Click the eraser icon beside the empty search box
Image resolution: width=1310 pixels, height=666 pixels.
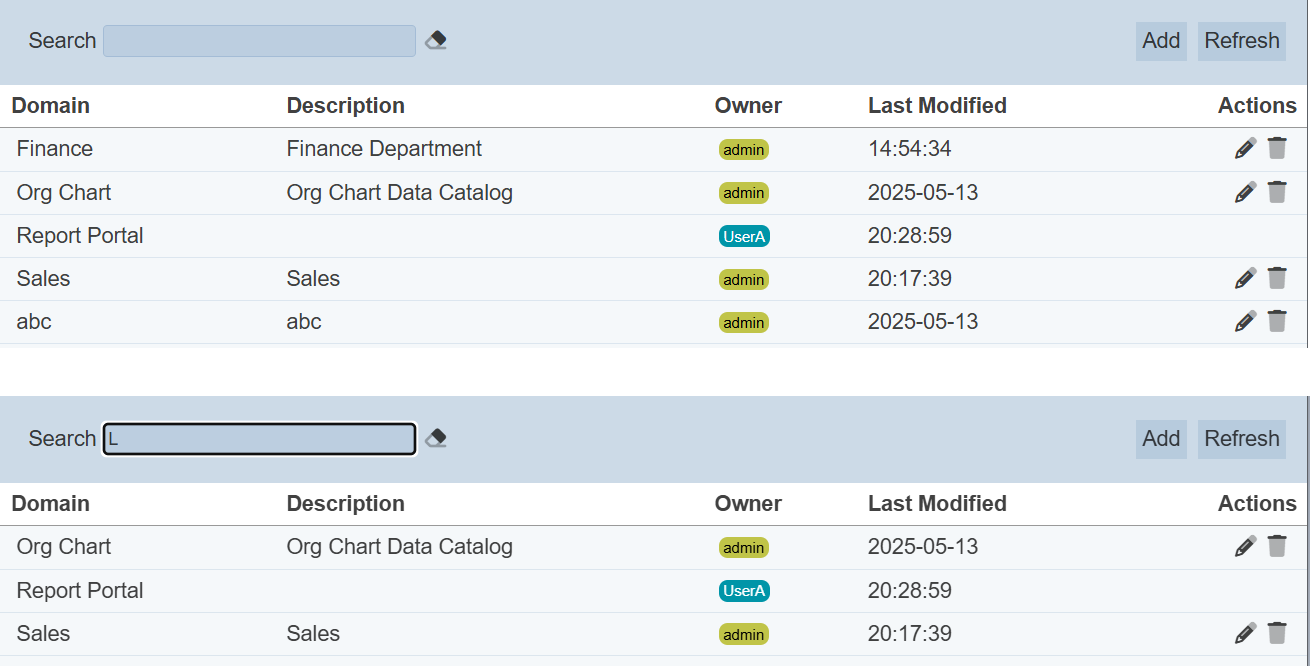click(436, 40)
